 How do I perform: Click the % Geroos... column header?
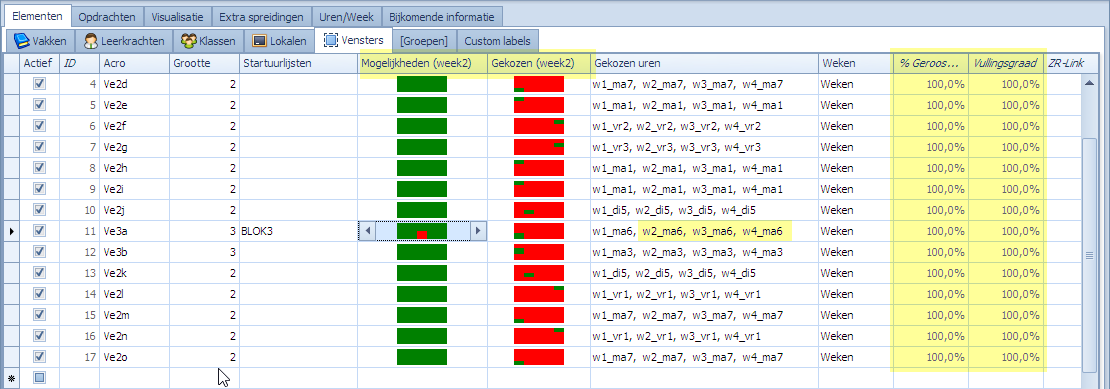[x=930, y=63]
